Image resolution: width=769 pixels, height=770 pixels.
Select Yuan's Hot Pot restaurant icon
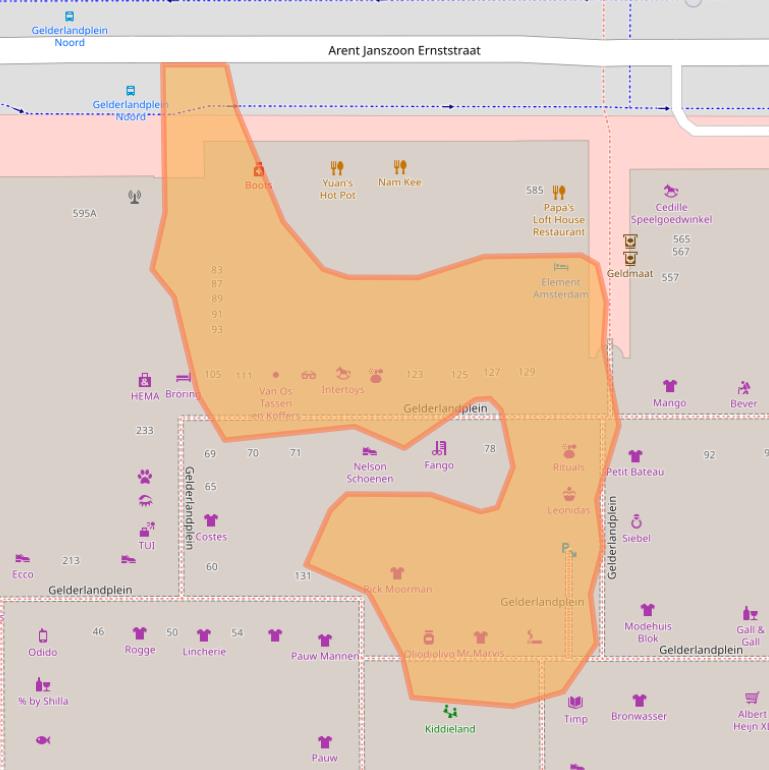(x=337, y=168)
